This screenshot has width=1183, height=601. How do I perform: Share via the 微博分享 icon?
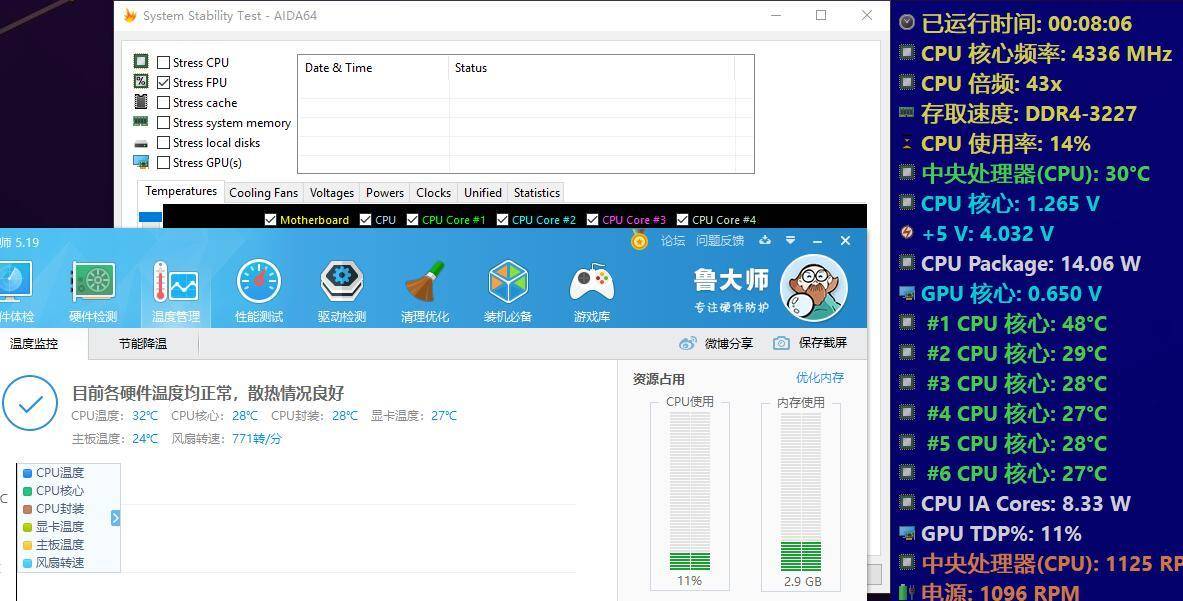point(689,342)
